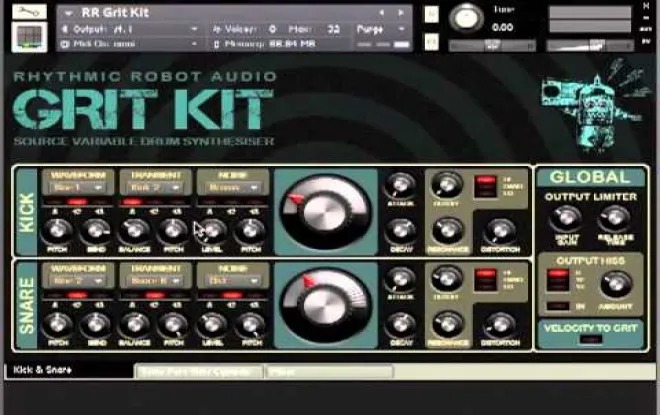Viewport: 660px width, 415px height.
Task: Toggle the Velocity to Grit switch
Action: [x=591, y=339]
